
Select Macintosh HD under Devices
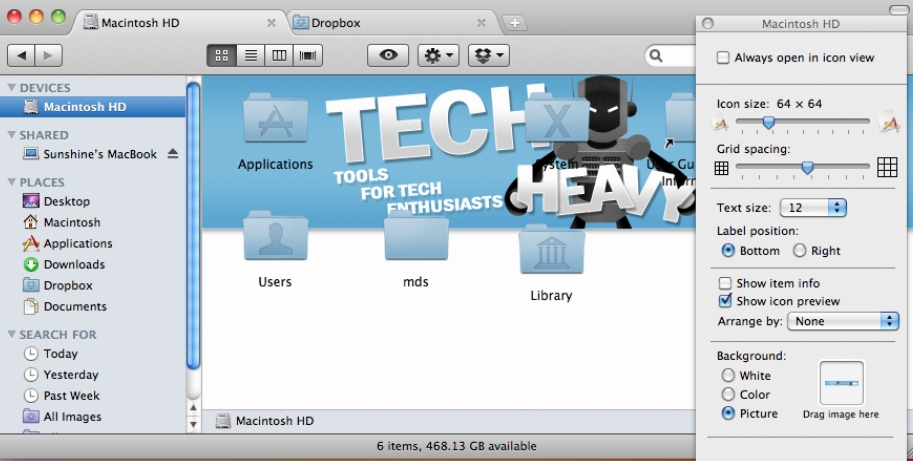[x=93, y=107]
